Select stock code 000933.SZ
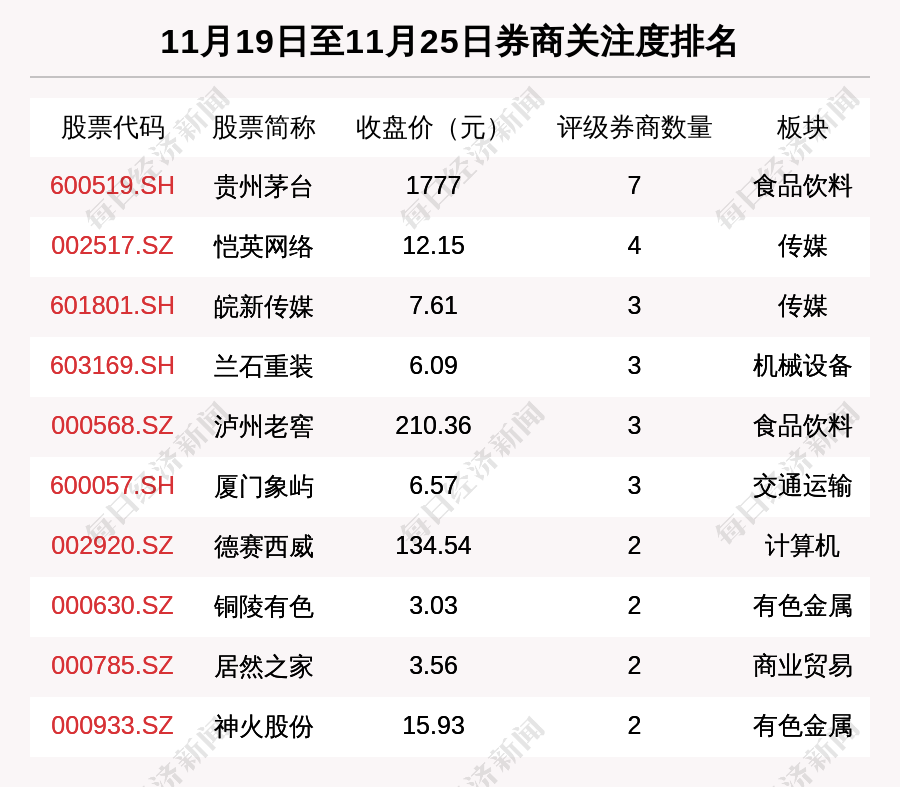 click(112, 726)
